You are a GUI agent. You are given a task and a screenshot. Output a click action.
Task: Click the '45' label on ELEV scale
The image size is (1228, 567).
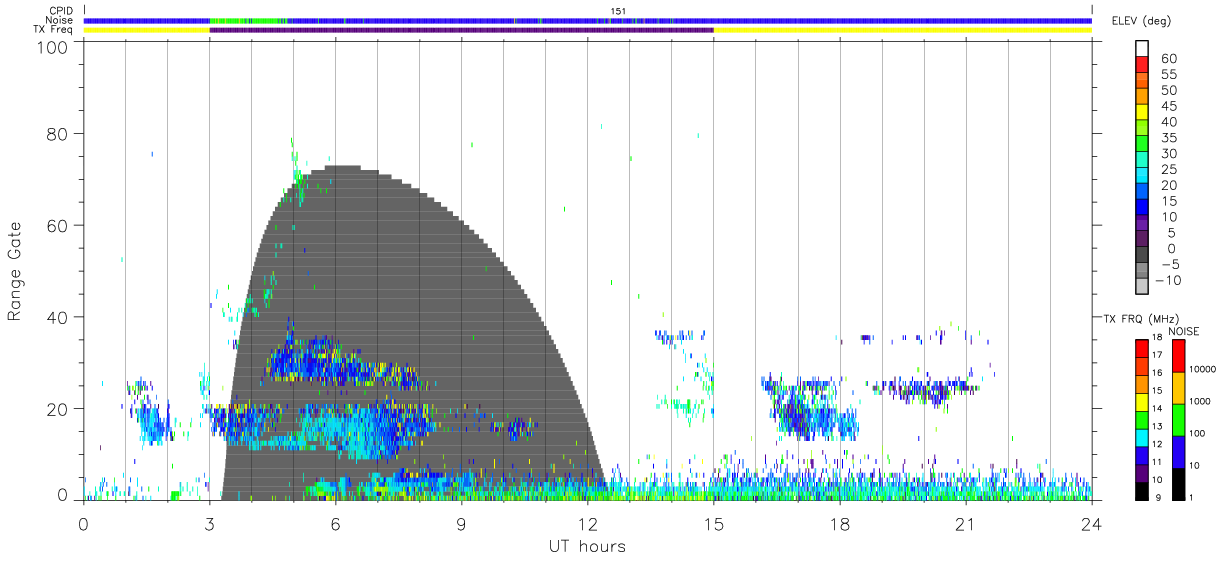point(1168,106)
